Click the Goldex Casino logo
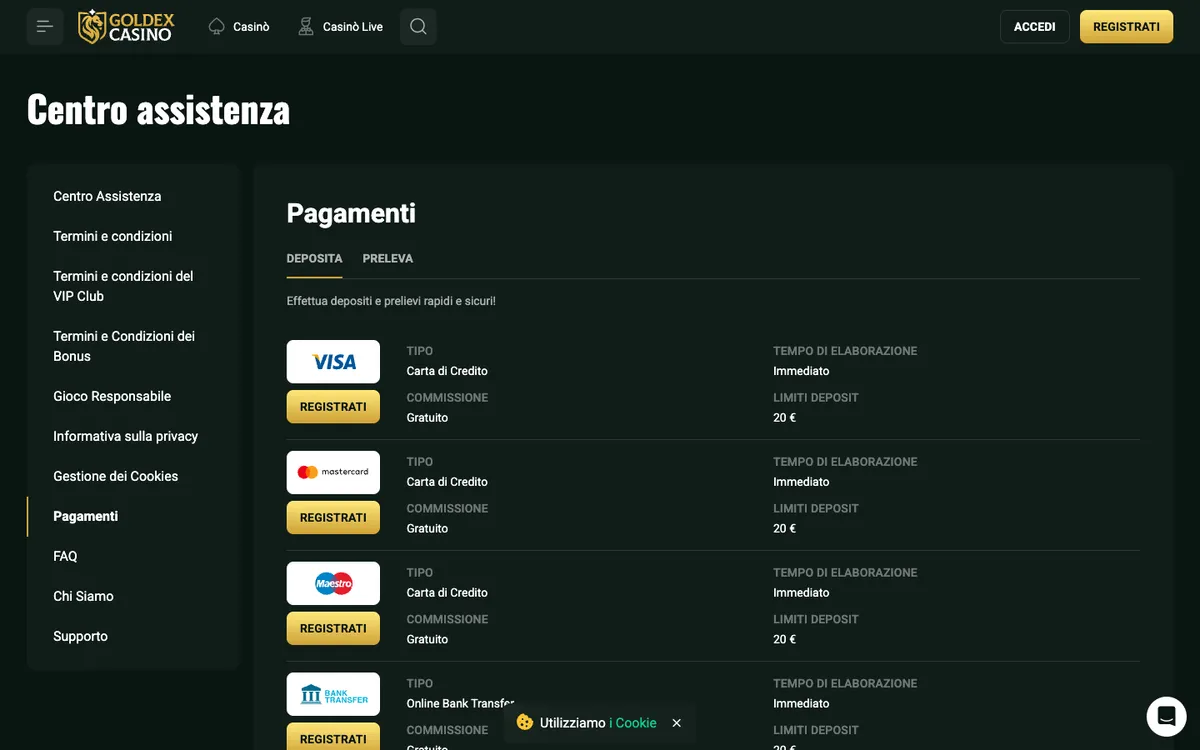The height and width of the screenshot is (750, 1200). point(126,26)
